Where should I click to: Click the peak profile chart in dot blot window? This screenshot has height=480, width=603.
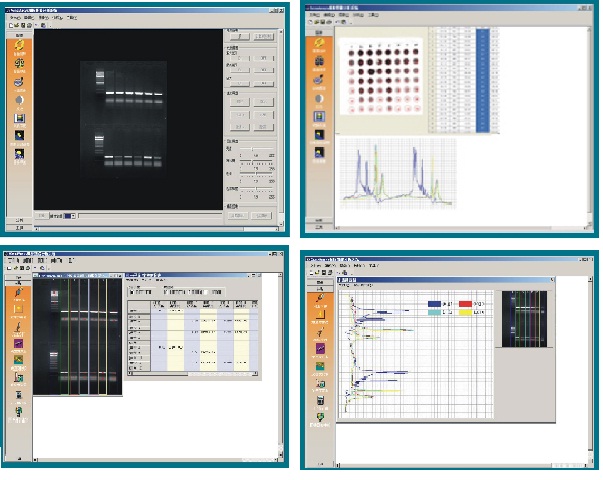pos(398,173)
